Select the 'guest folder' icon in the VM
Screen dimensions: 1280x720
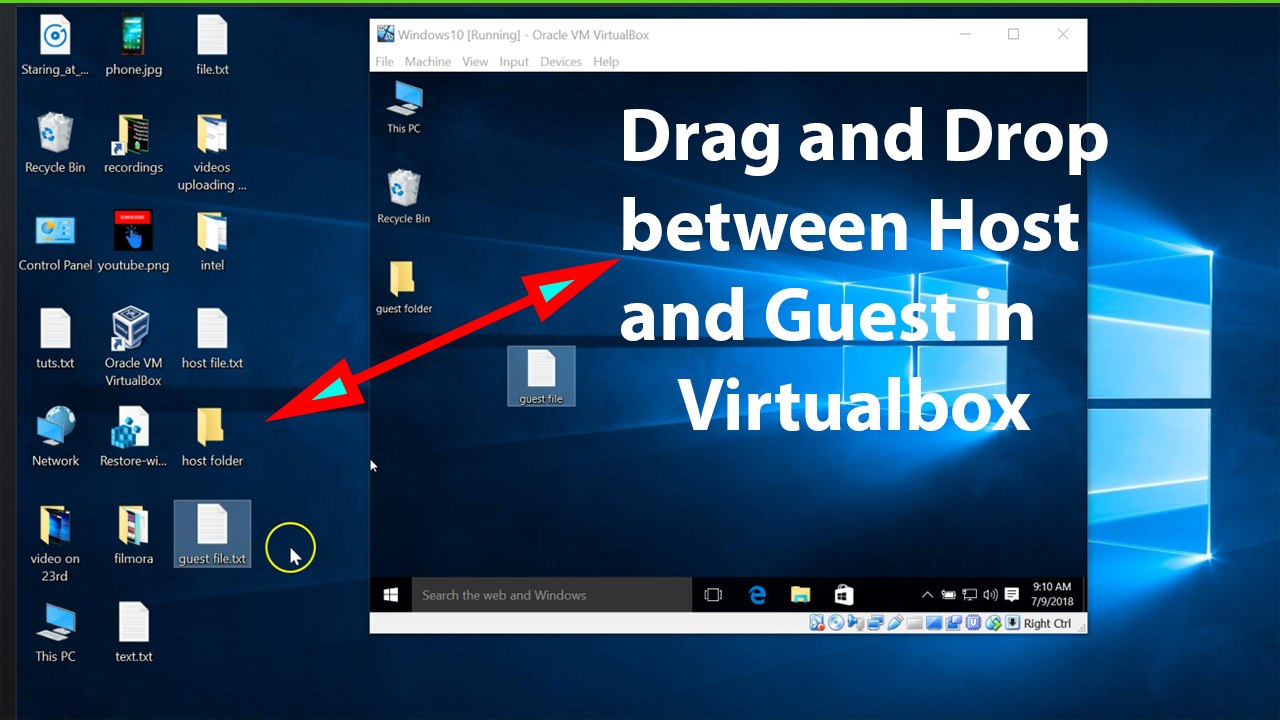(404, 288)
